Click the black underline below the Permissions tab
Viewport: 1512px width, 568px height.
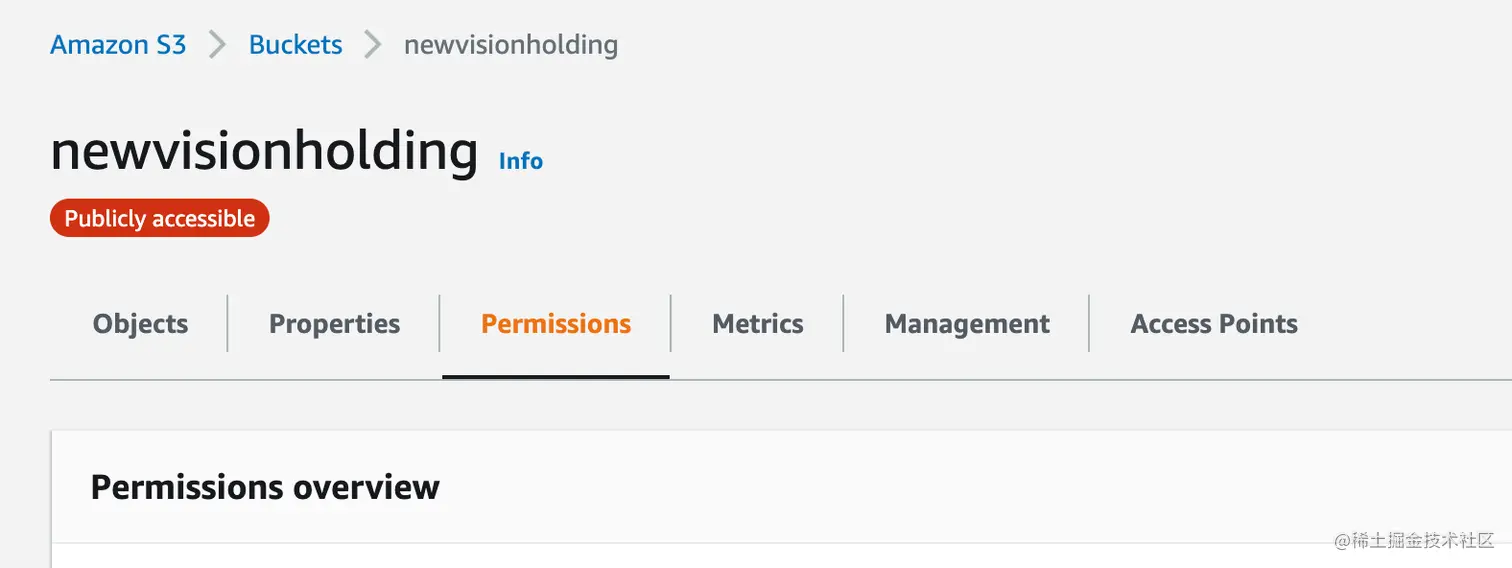point(556,377)
